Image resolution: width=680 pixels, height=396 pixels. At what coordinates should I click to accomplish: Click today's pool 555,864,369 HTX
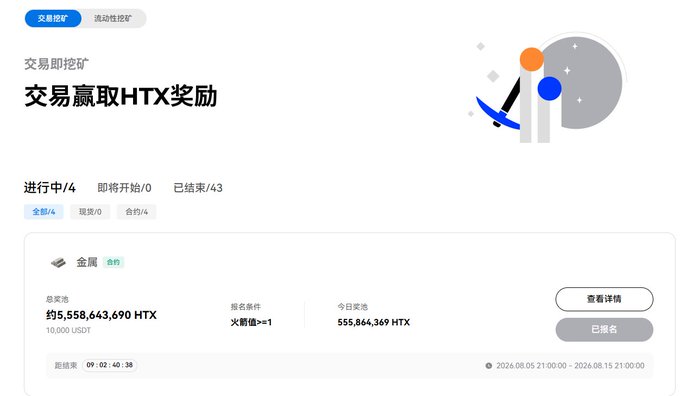[x=373, y=322]
